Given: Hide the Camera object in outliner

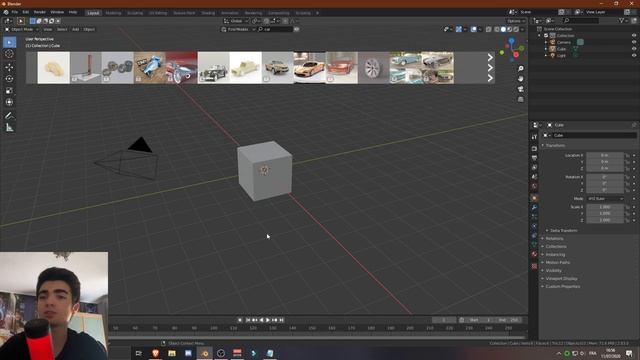Looking at the screenshot, I should [x=634, y=42].
